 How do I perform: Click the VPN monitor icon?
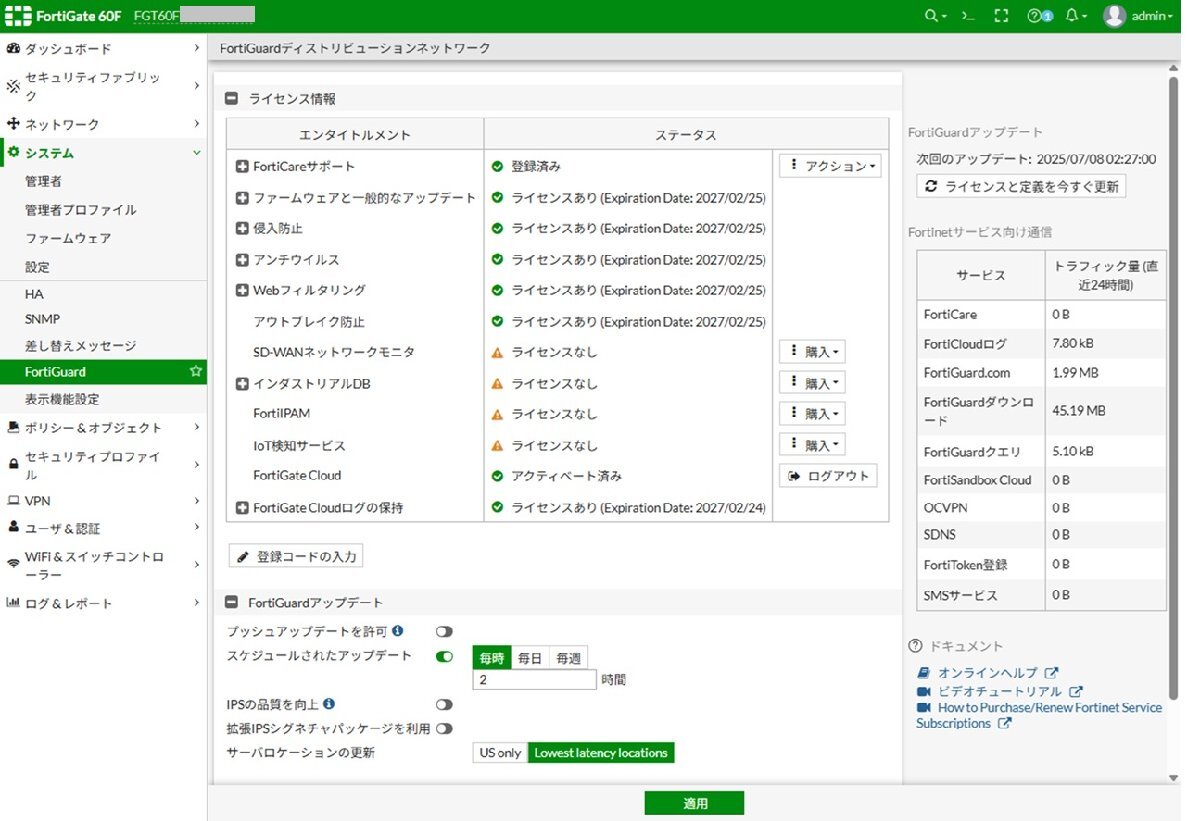(13, 500)
